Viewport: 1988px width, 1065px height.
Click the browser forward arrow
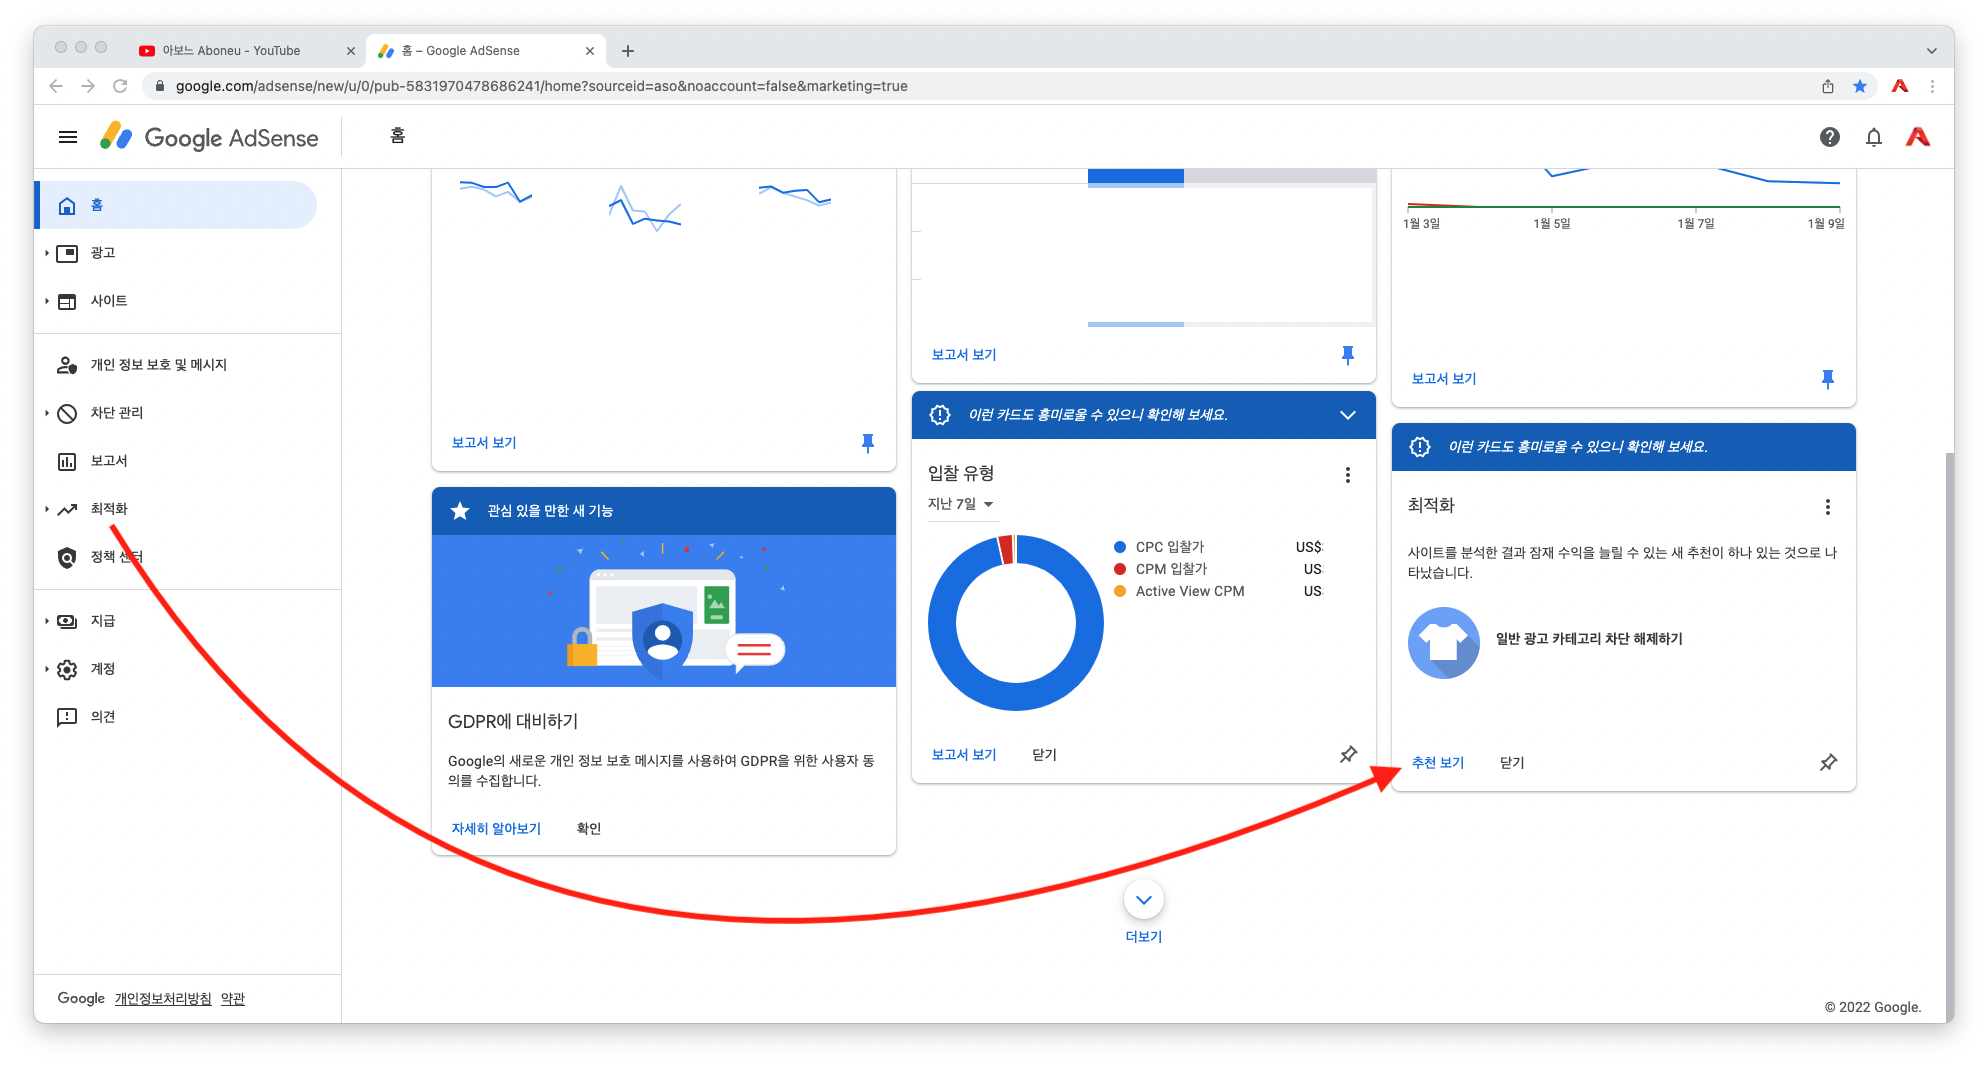tap(88, 86)
